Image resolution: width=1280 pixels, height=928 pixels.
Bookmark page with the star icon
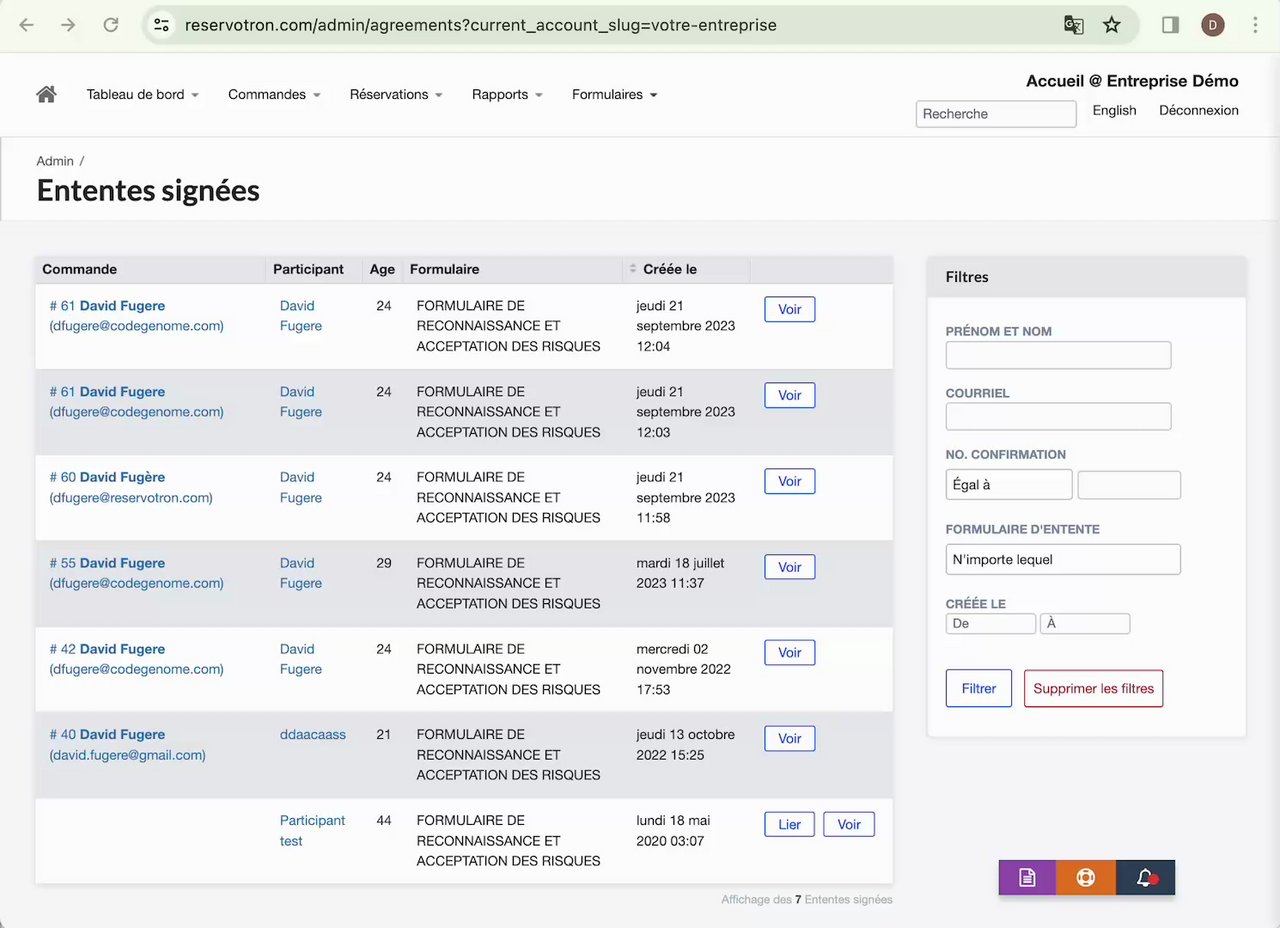1112,25
